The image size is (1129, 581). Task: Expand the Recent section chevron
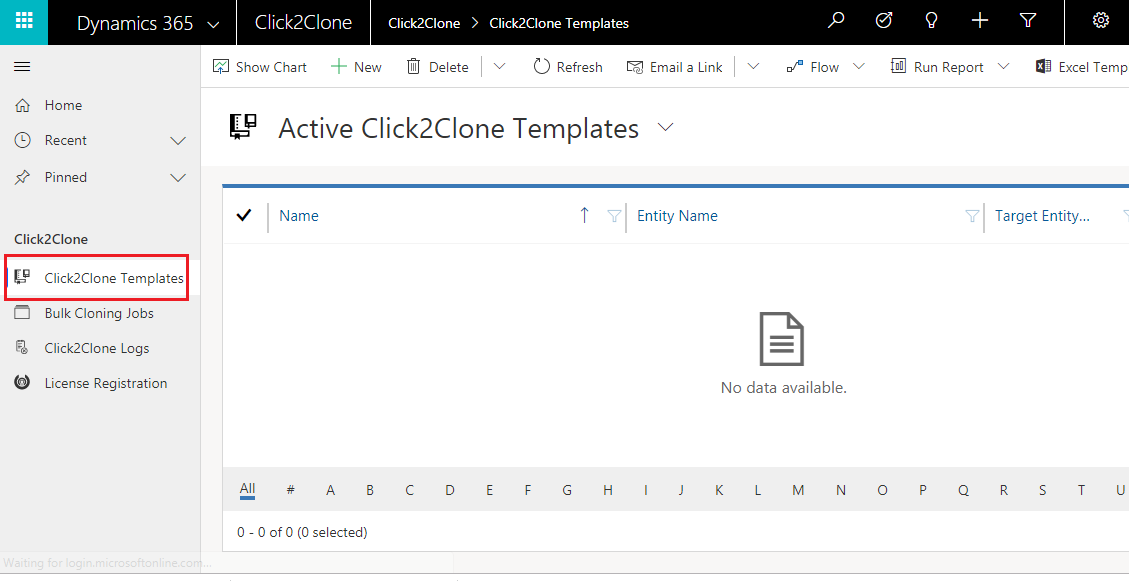click(178, 141)
